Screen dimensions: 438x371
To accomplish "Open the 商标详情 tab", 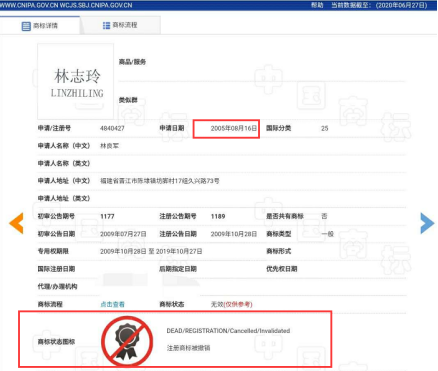I will click(x=40, y=25).
